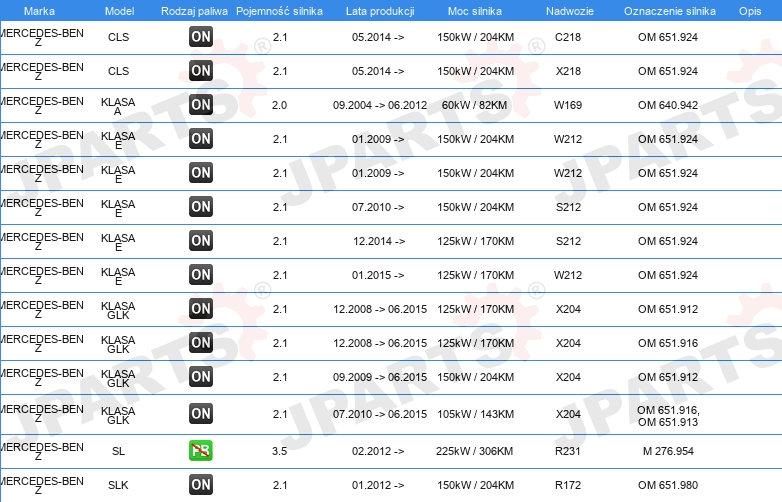Click ON icon in GLK OM 651.916 170KM row
Image resolution: width=782 pixels, height=502 pixels.
click(201, 343)
